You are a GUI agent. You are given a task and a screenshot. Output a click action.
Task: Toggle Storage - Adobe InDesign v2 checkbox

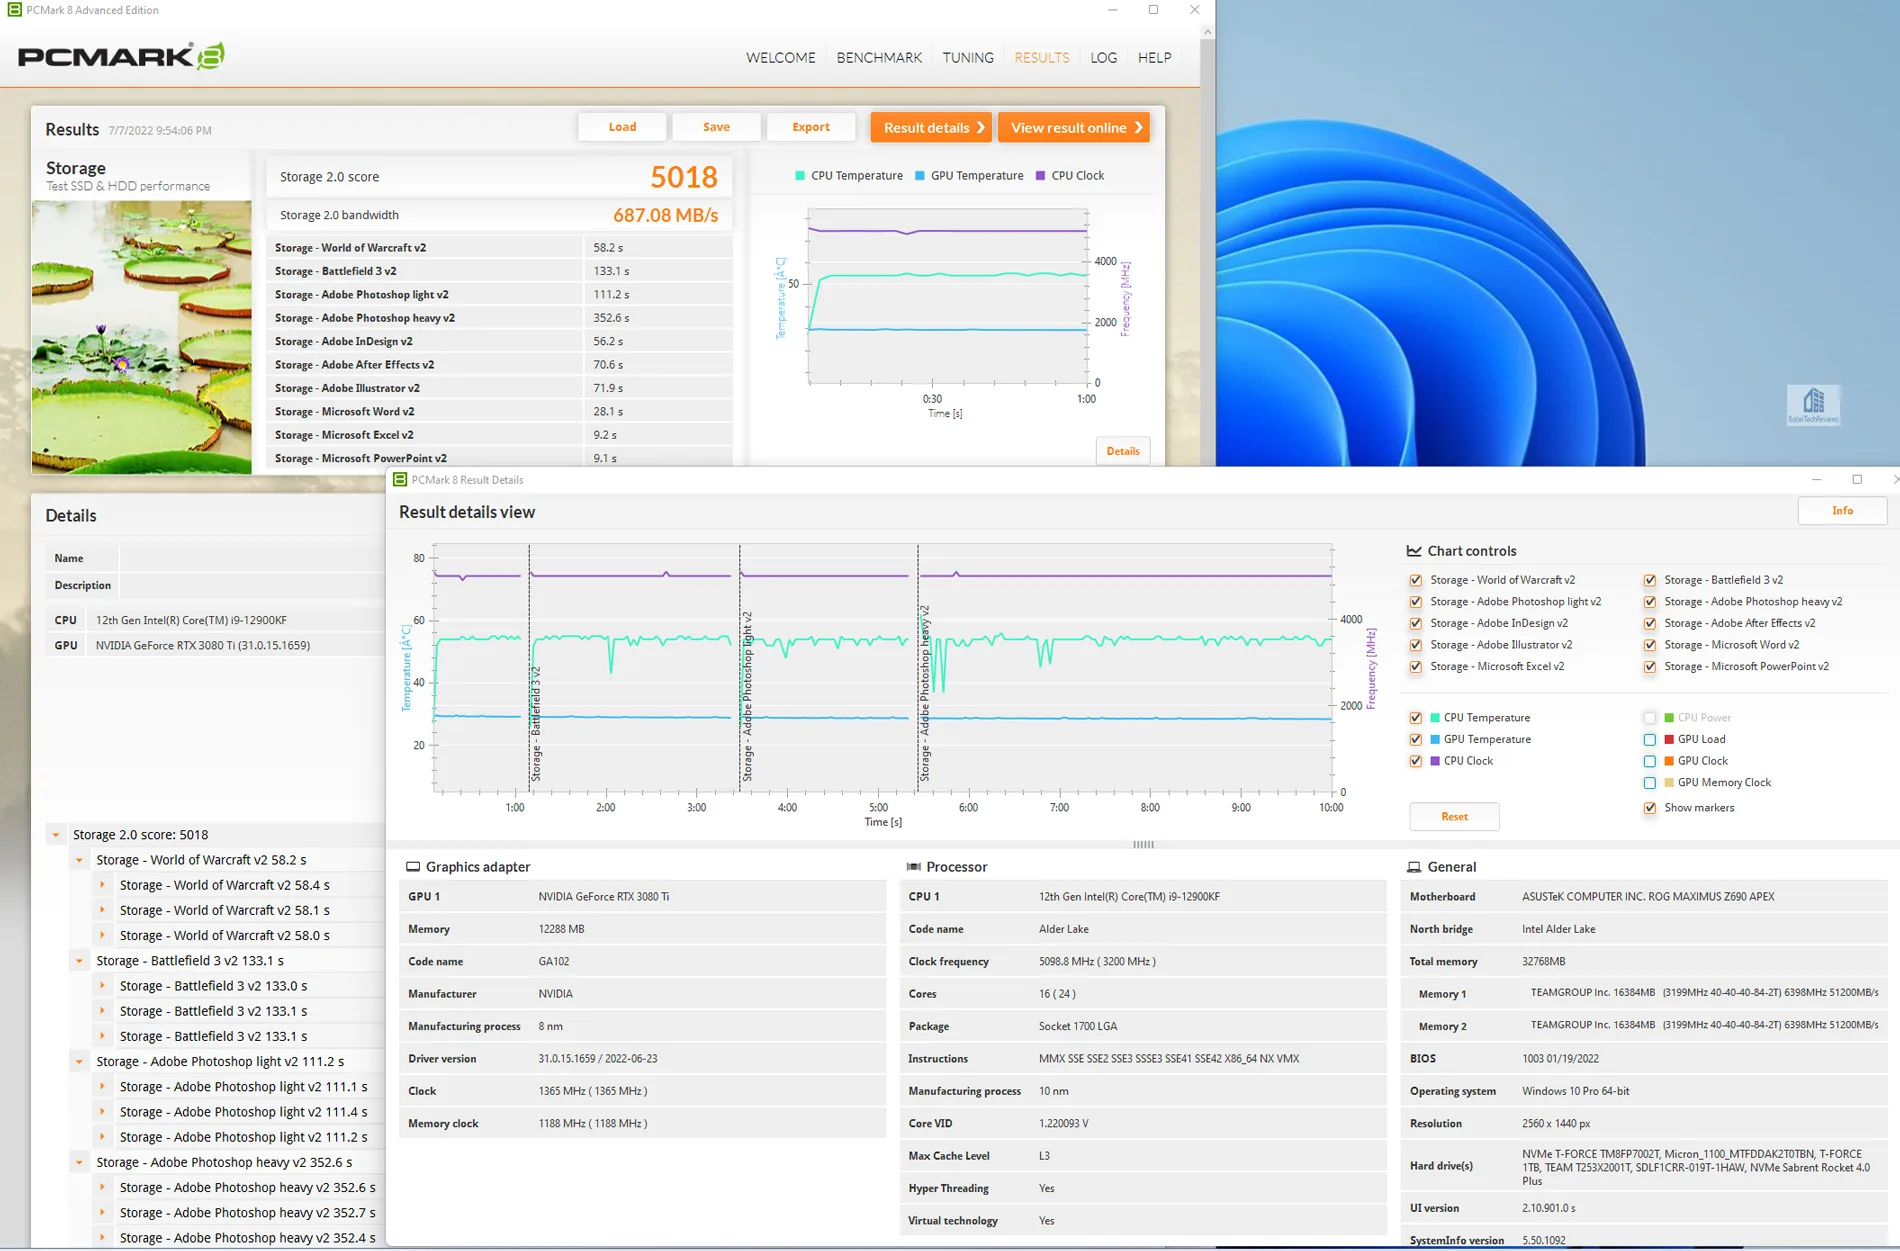pos(1416,623)
